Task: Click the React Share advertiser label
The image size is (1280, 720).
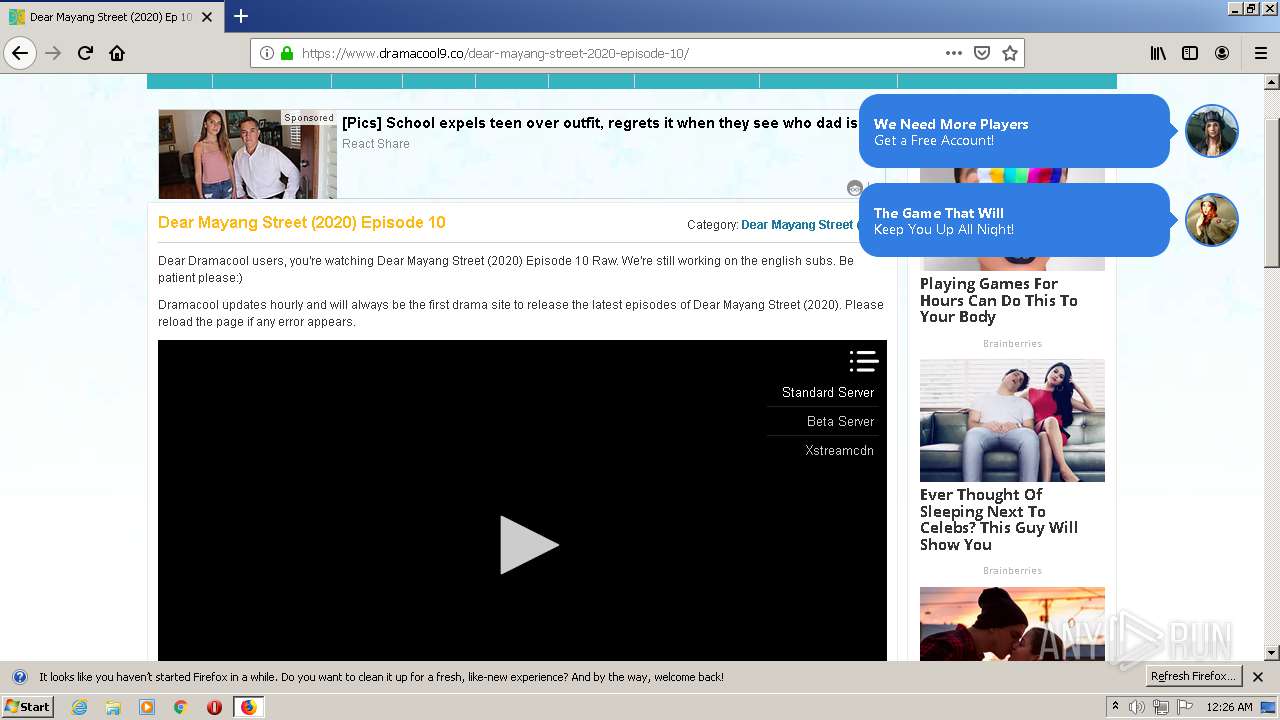Action: (x=376, y=144)
